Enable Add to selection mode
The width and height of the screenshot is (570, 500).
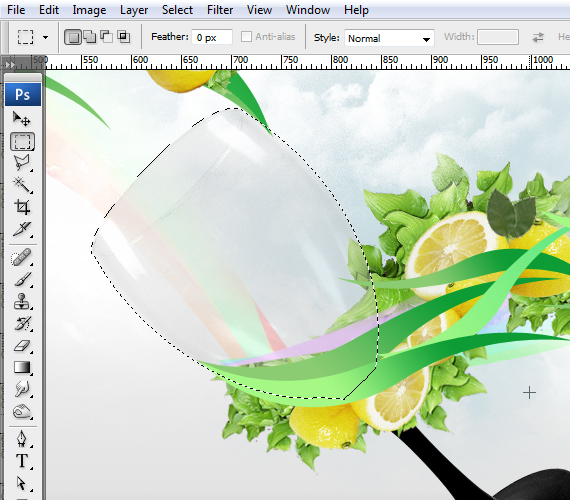[x=90, y=37]
